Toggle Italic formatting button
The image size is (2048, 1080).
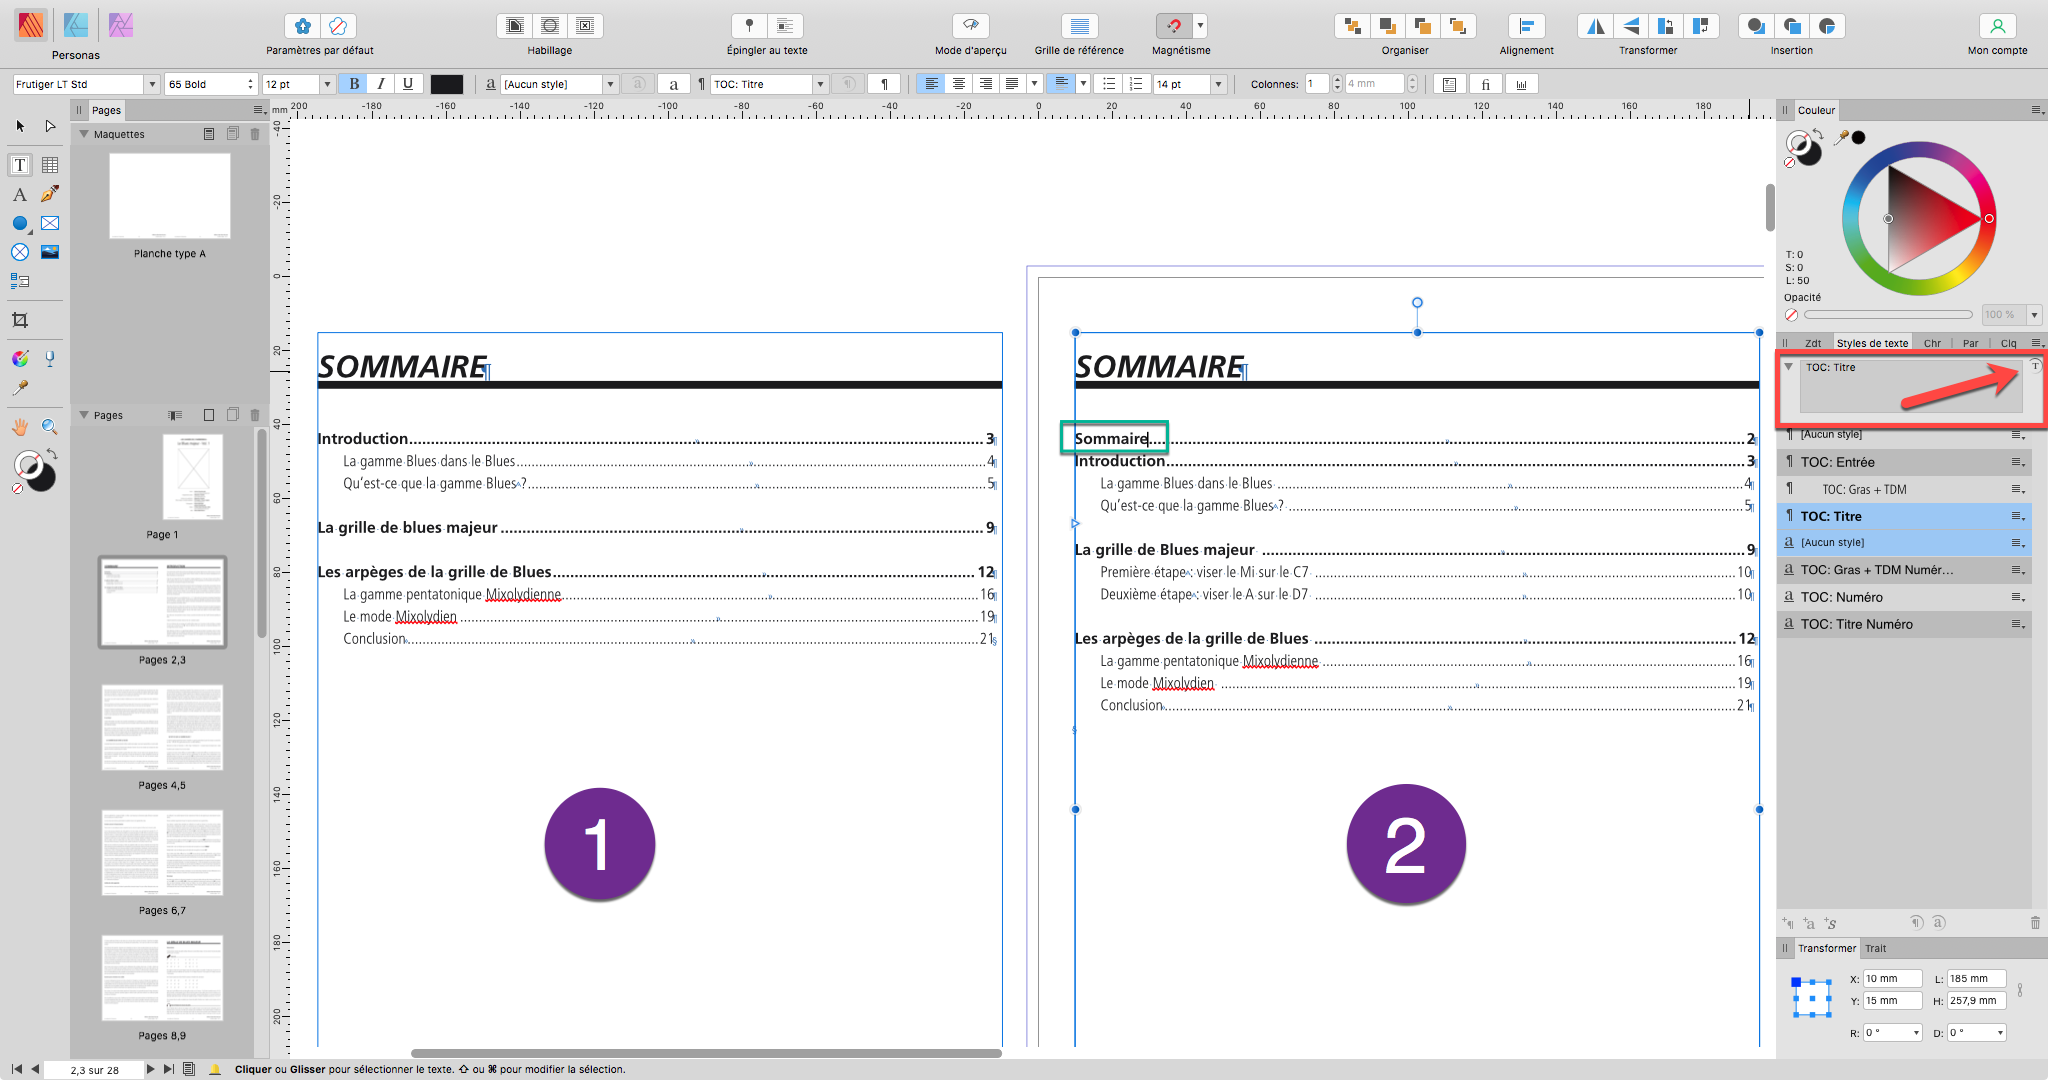point(381,84)
